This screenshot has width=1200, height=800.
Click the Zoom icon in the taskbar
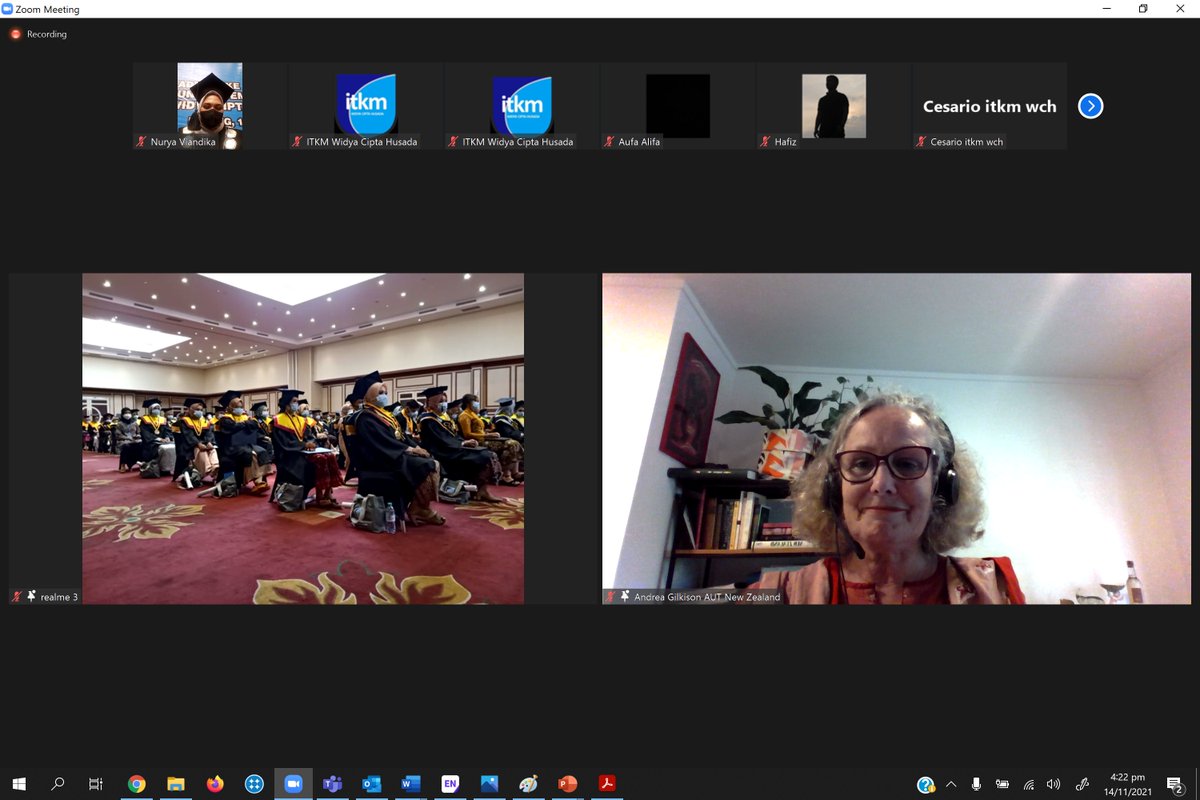pyautogui.click(x=293, y=784)
